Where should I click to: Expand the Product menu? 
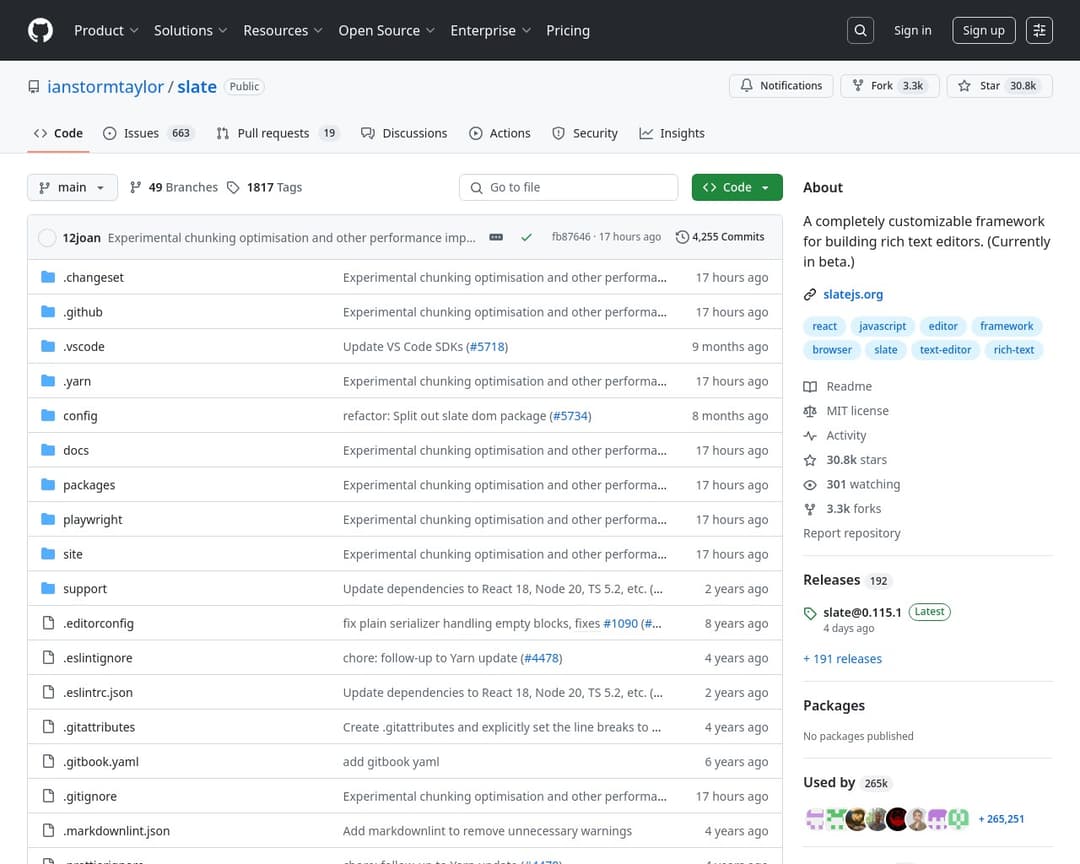(106, 30)
